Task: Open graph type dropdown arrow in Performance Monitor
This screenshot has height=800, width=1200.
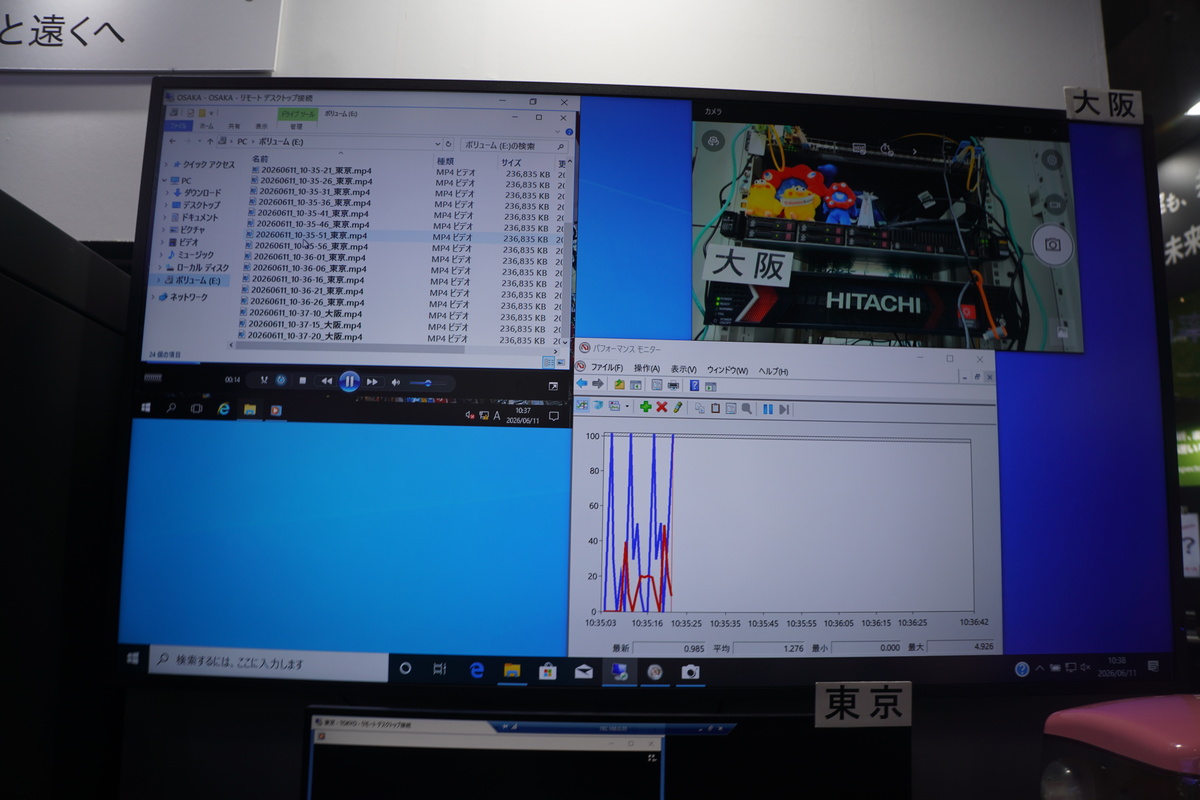Action: [627, 406]
